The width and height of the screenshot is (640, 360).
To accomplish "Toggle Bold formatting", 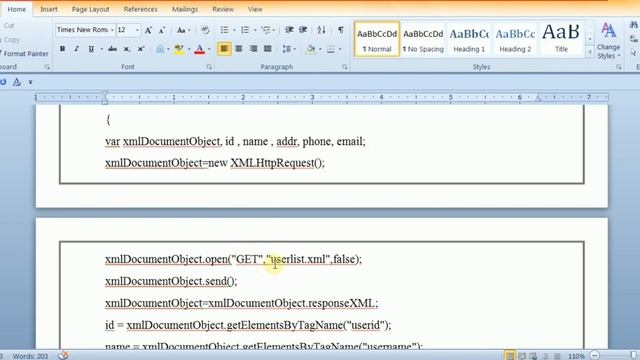I will tap(62, 49).
